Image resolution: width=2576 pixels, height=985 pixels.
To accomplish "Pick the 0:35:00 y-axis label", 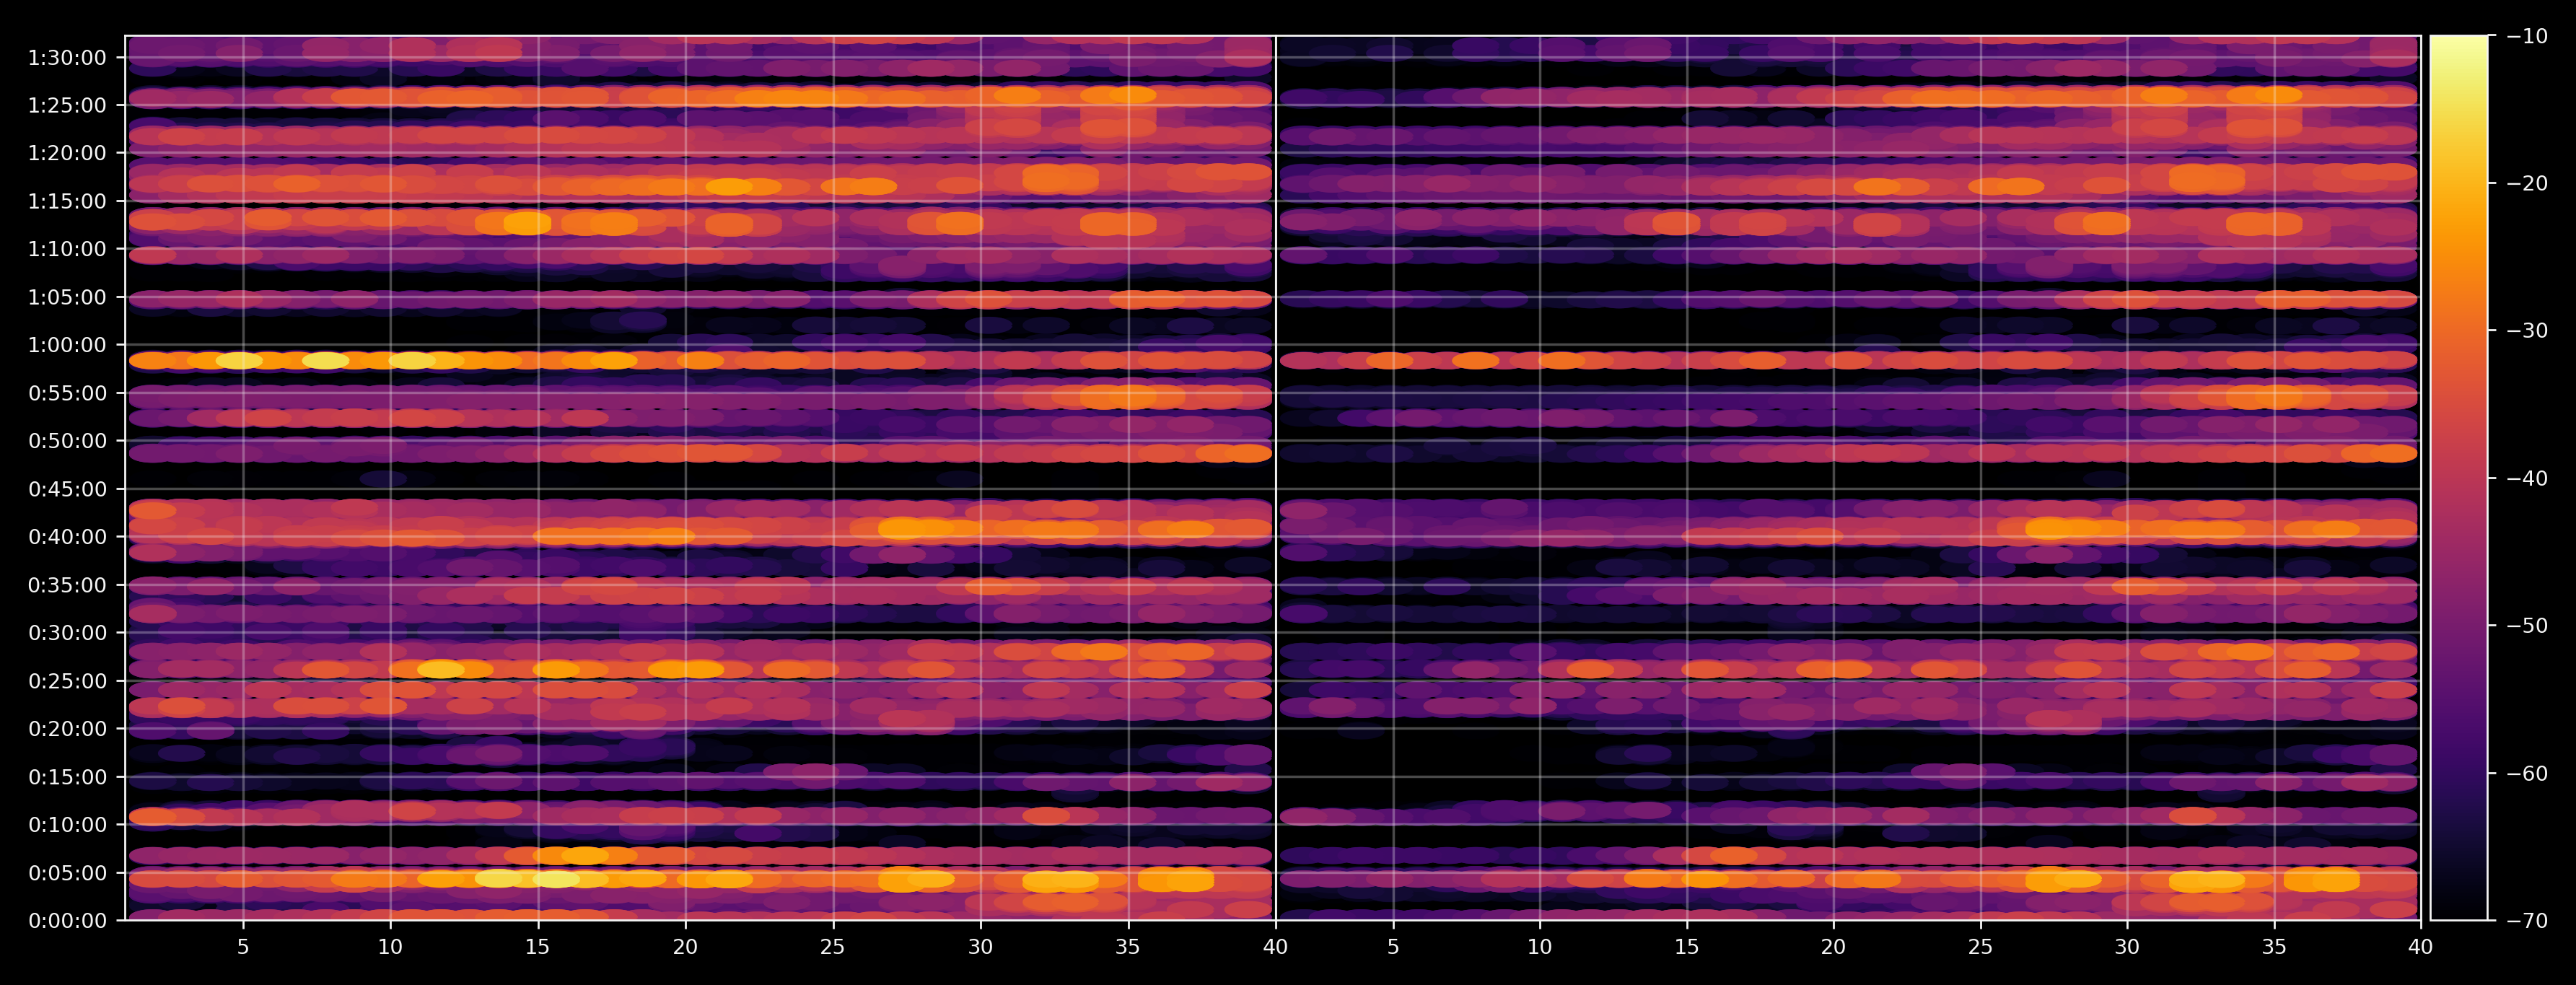I will [x=67, y=585].
